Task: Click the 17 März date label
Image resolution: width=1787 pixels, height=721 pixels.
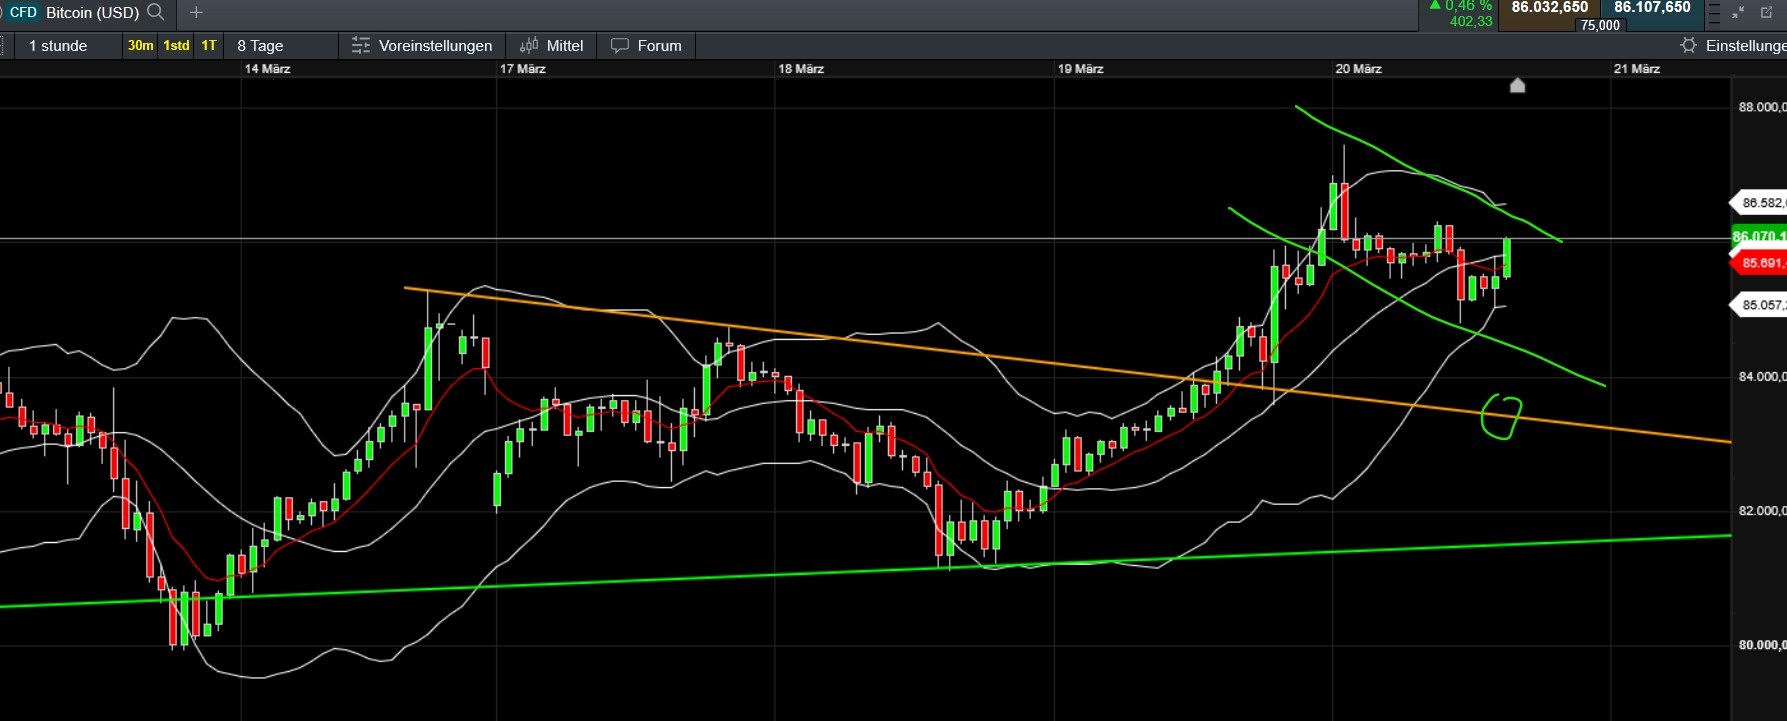Action: tap(523, 69)
